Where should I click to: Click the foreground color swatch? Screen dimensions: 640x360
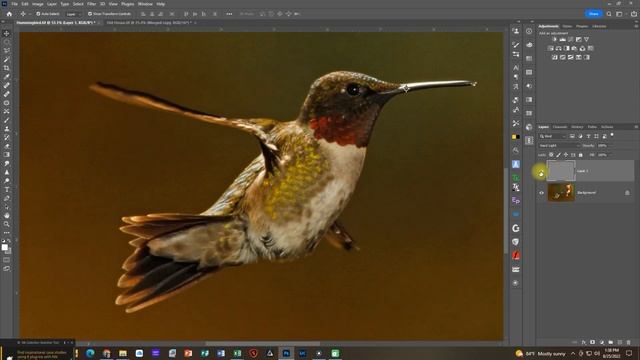point(4,247)
